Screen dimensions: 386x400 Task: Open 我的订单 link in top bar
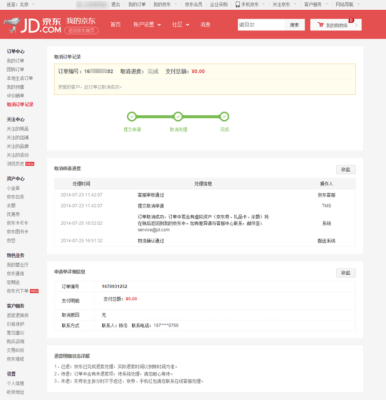[137, 4]
